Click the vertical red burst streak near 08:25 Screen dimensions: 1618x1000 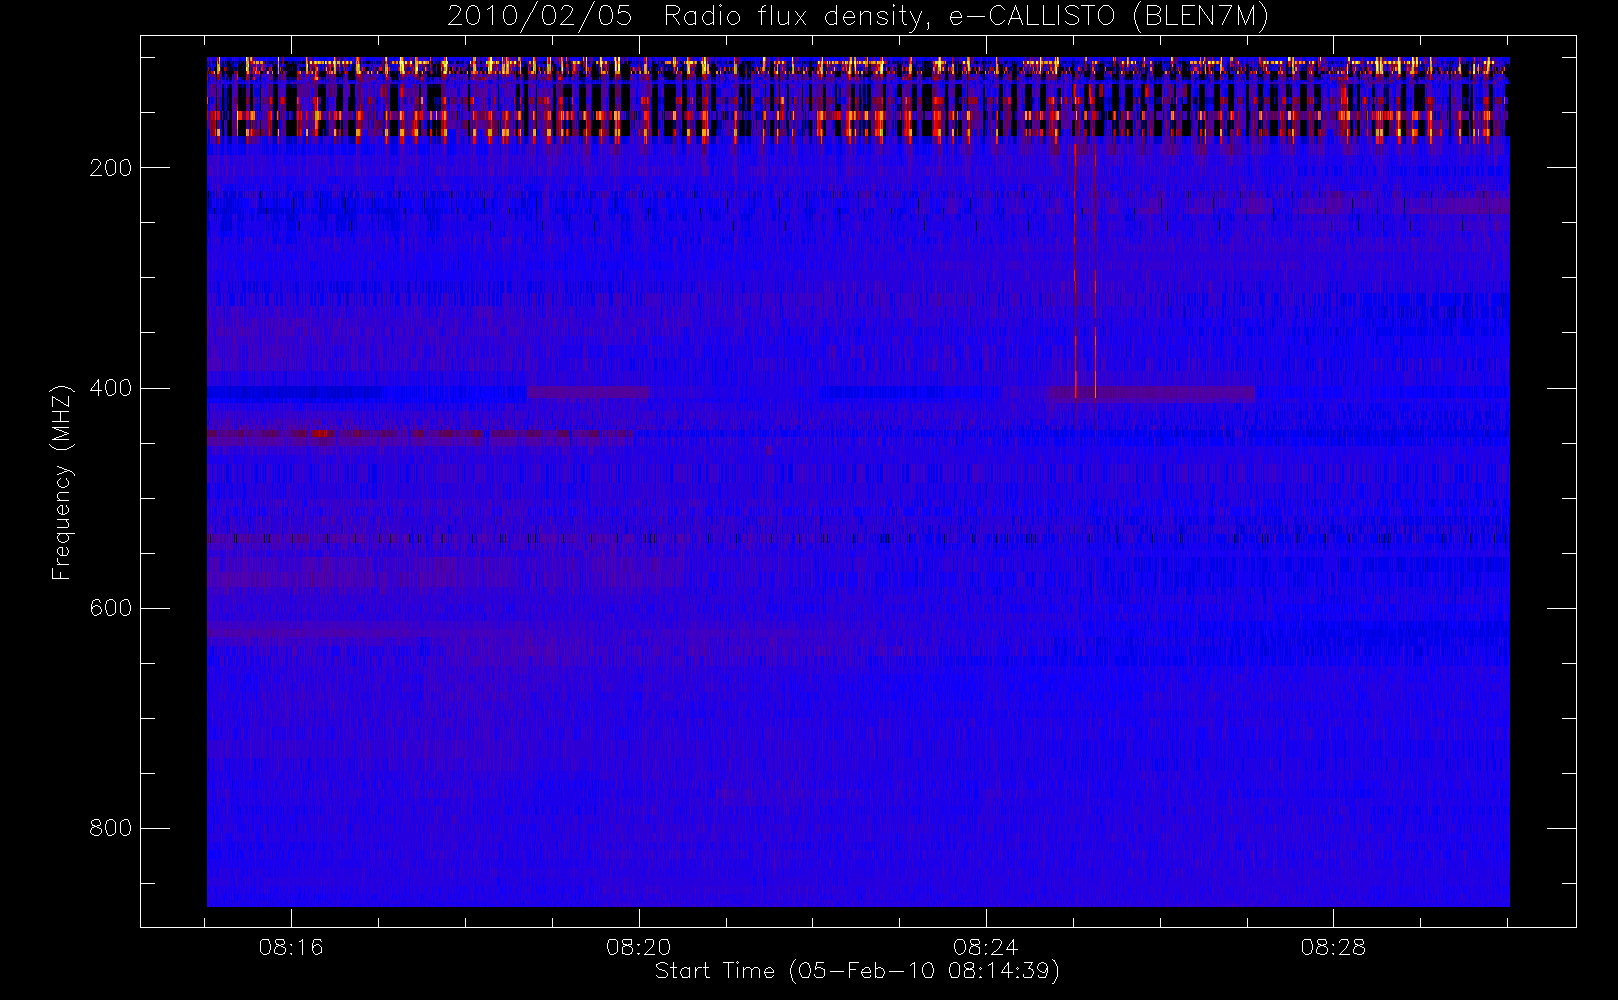(x=1075, y=272)
